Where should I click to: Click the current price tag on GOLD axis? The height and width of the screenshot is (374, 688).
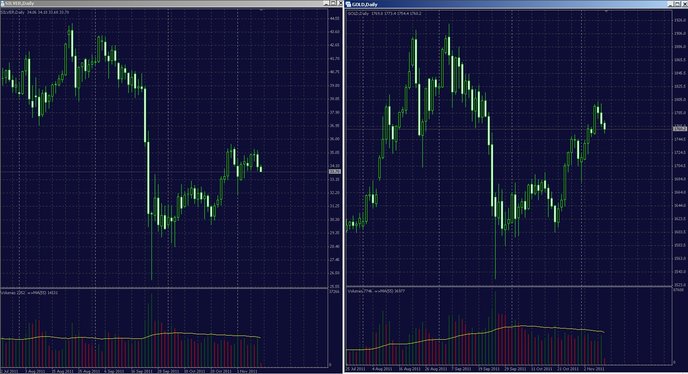click(679, 128)
